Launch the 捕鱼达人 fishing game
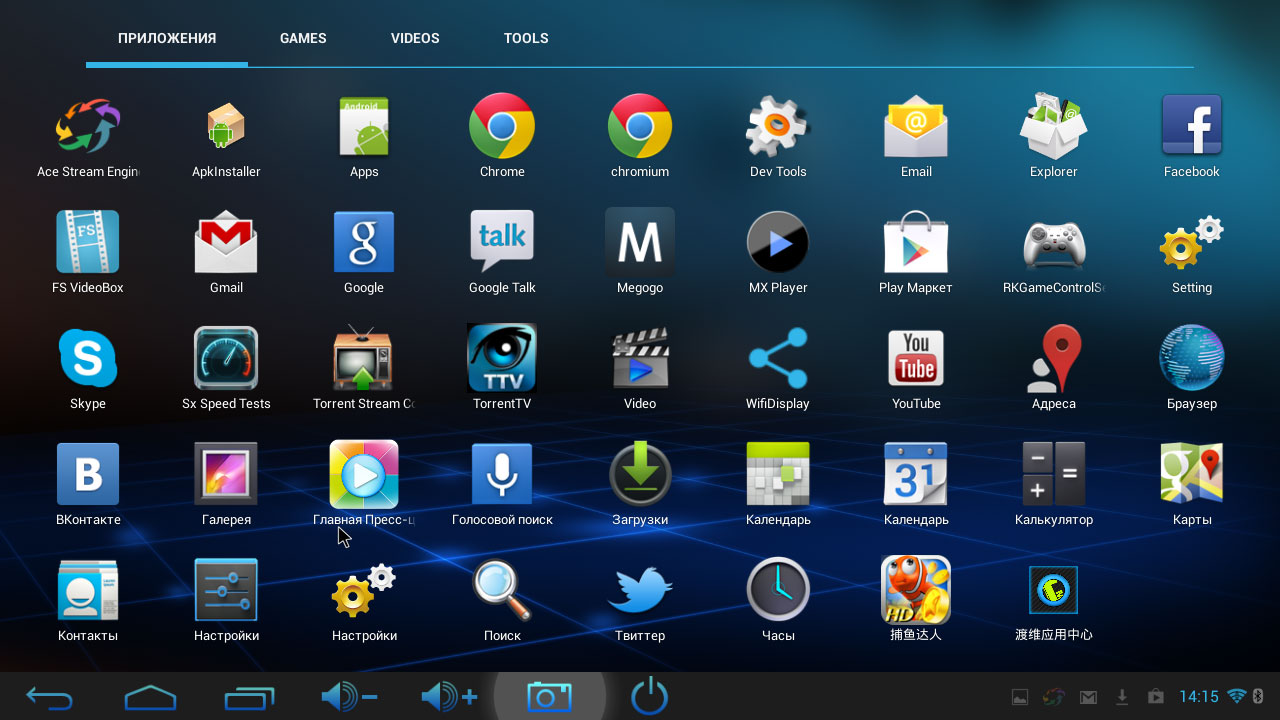The width and height of the screenshot is (1280, 720). click(916, 590)
